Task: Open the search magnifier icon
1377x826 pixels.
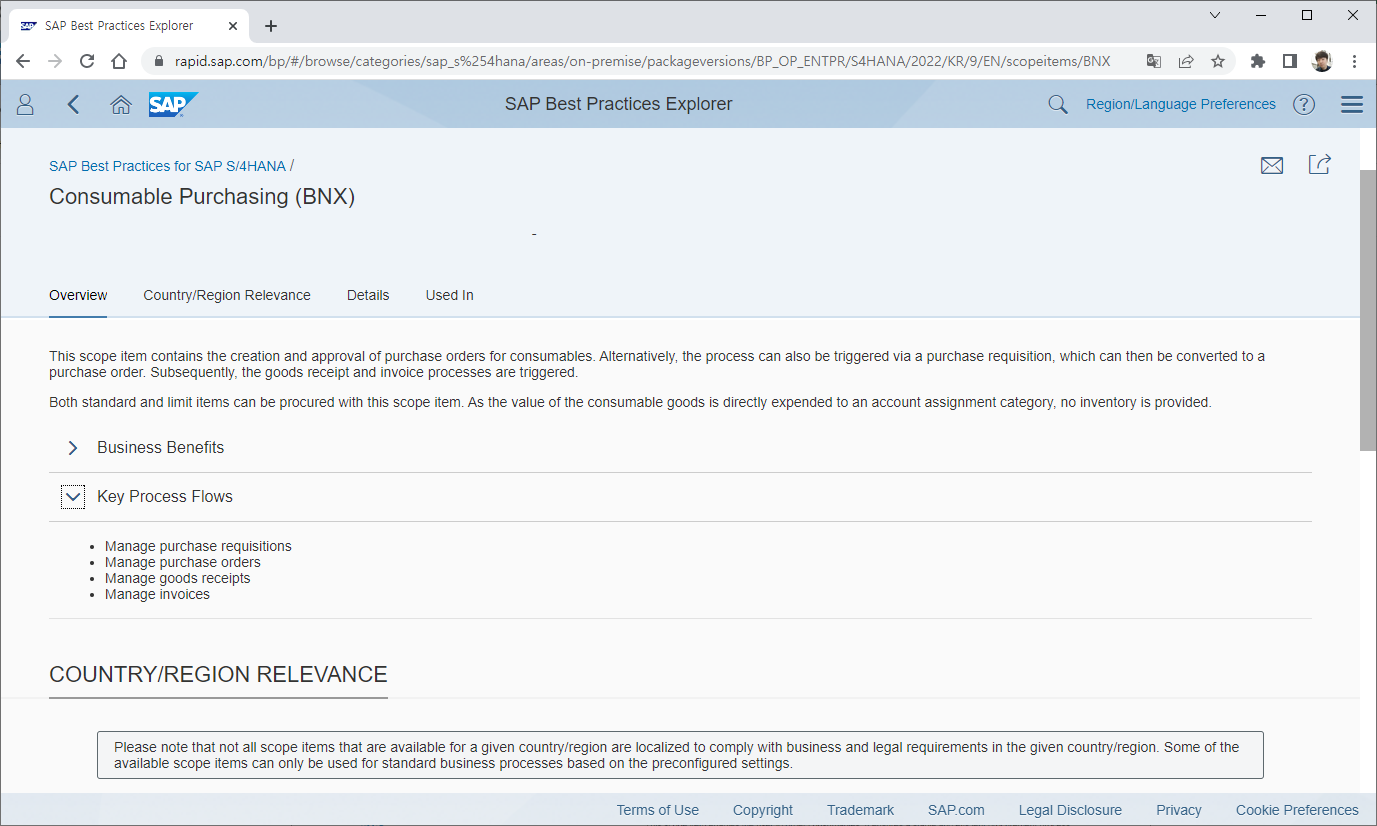Action: (x=1058, y=104)
